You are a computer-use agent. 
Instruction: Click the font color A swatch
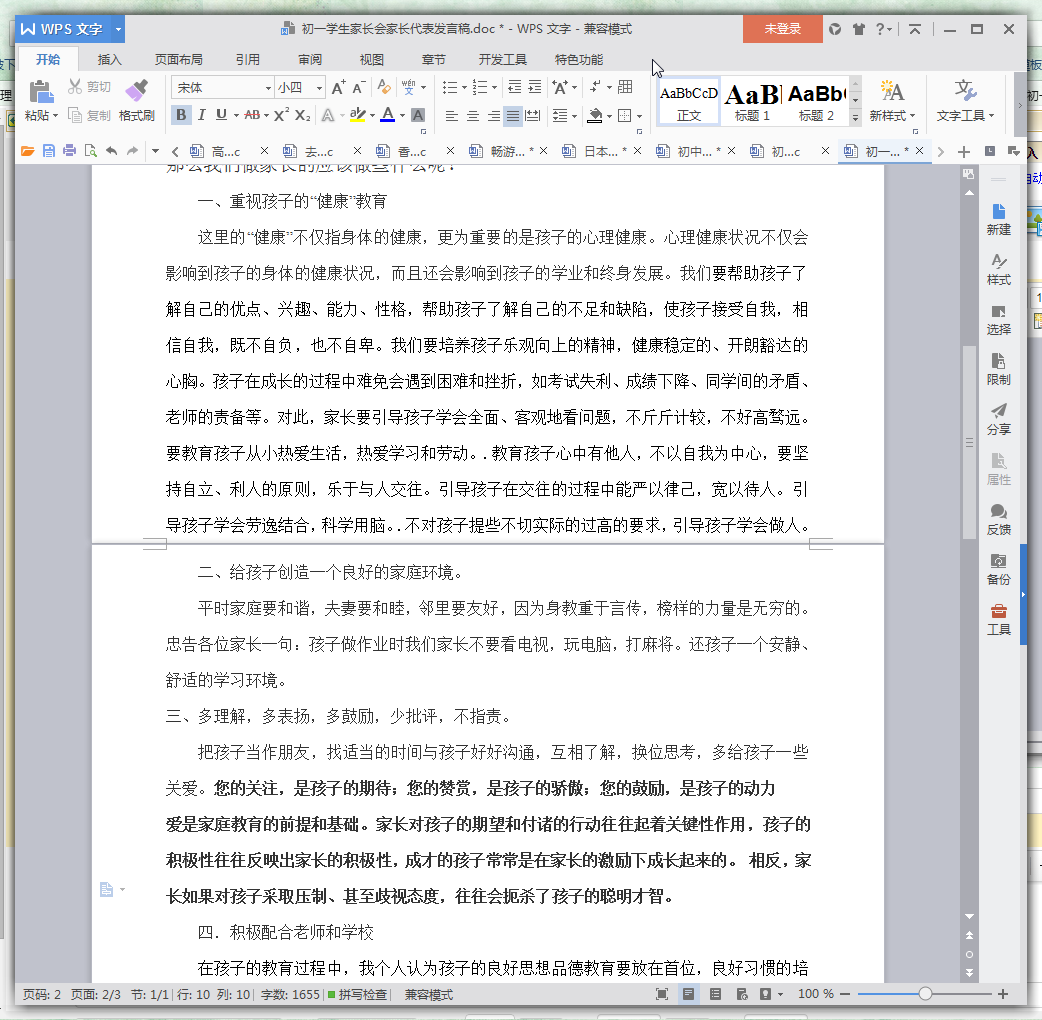(388, 115)
